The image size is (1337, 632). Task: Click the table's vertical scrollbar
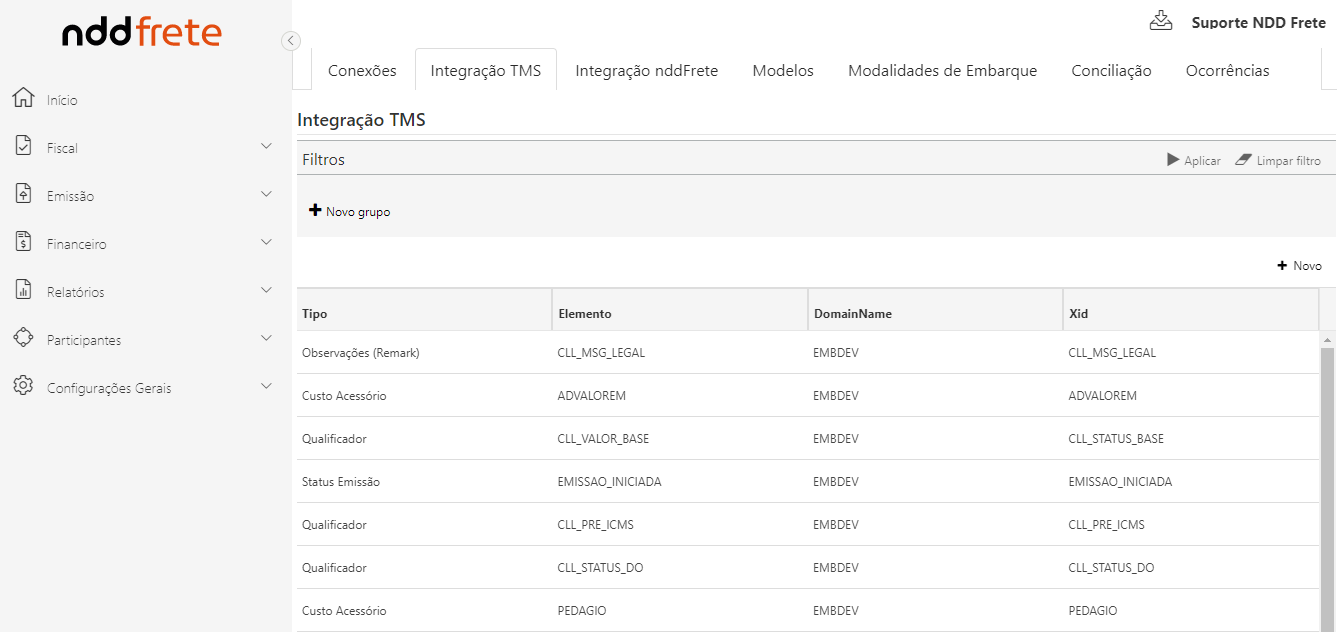coord(1327,480)
